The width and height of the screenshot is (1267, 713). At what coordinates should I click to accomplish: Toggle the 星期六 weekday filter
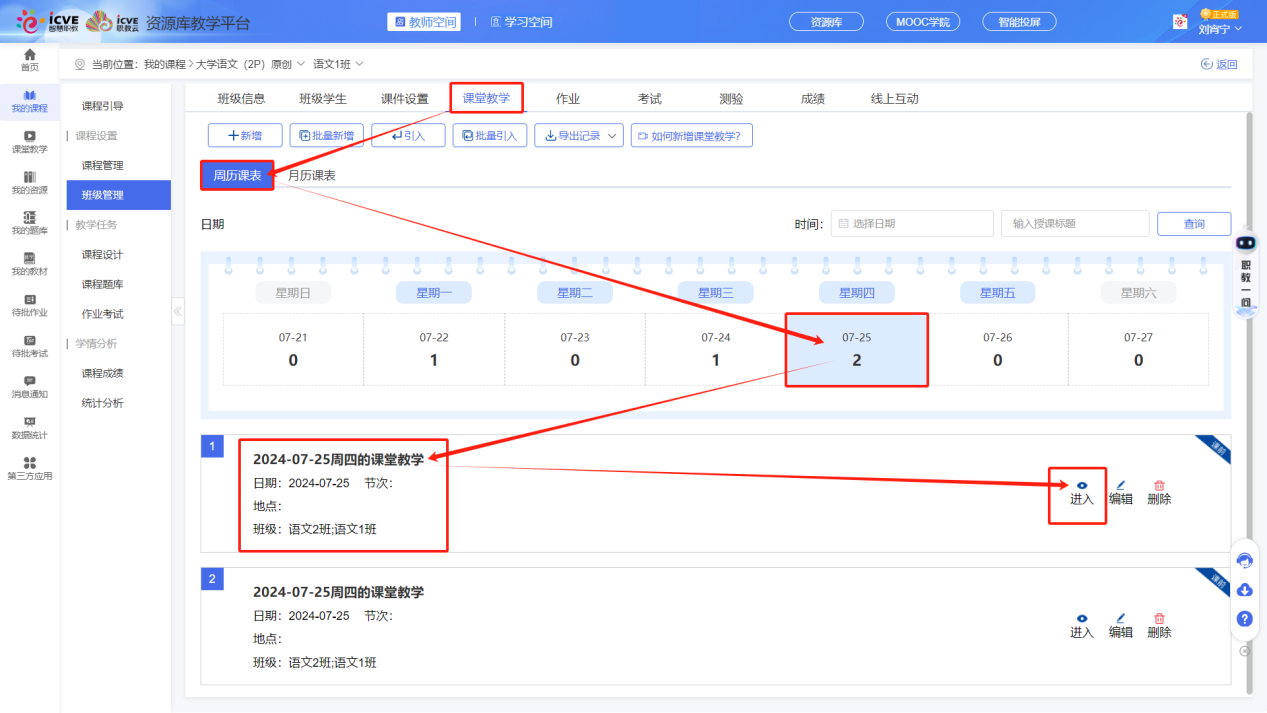(x=1138, y=292)
